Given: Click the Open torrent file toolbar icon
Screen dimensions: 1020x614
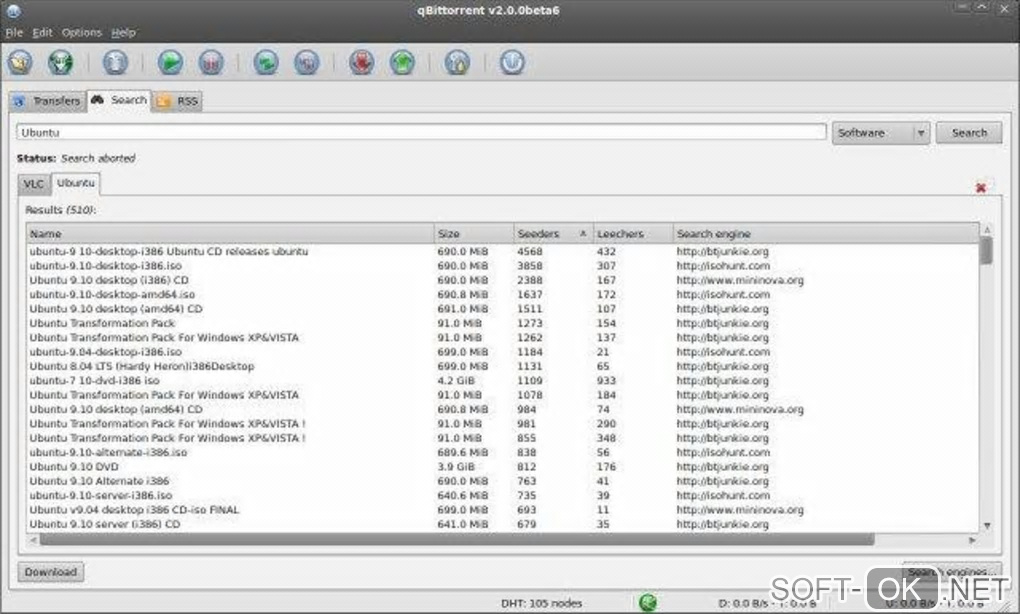Looking at the screenshot, I should 20,62.
